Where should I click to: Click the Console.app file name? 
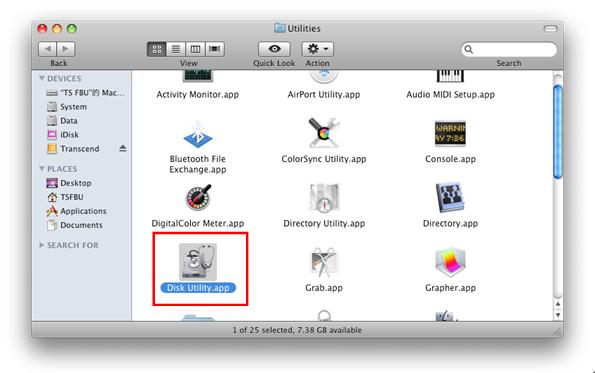(x=450, y=159)
